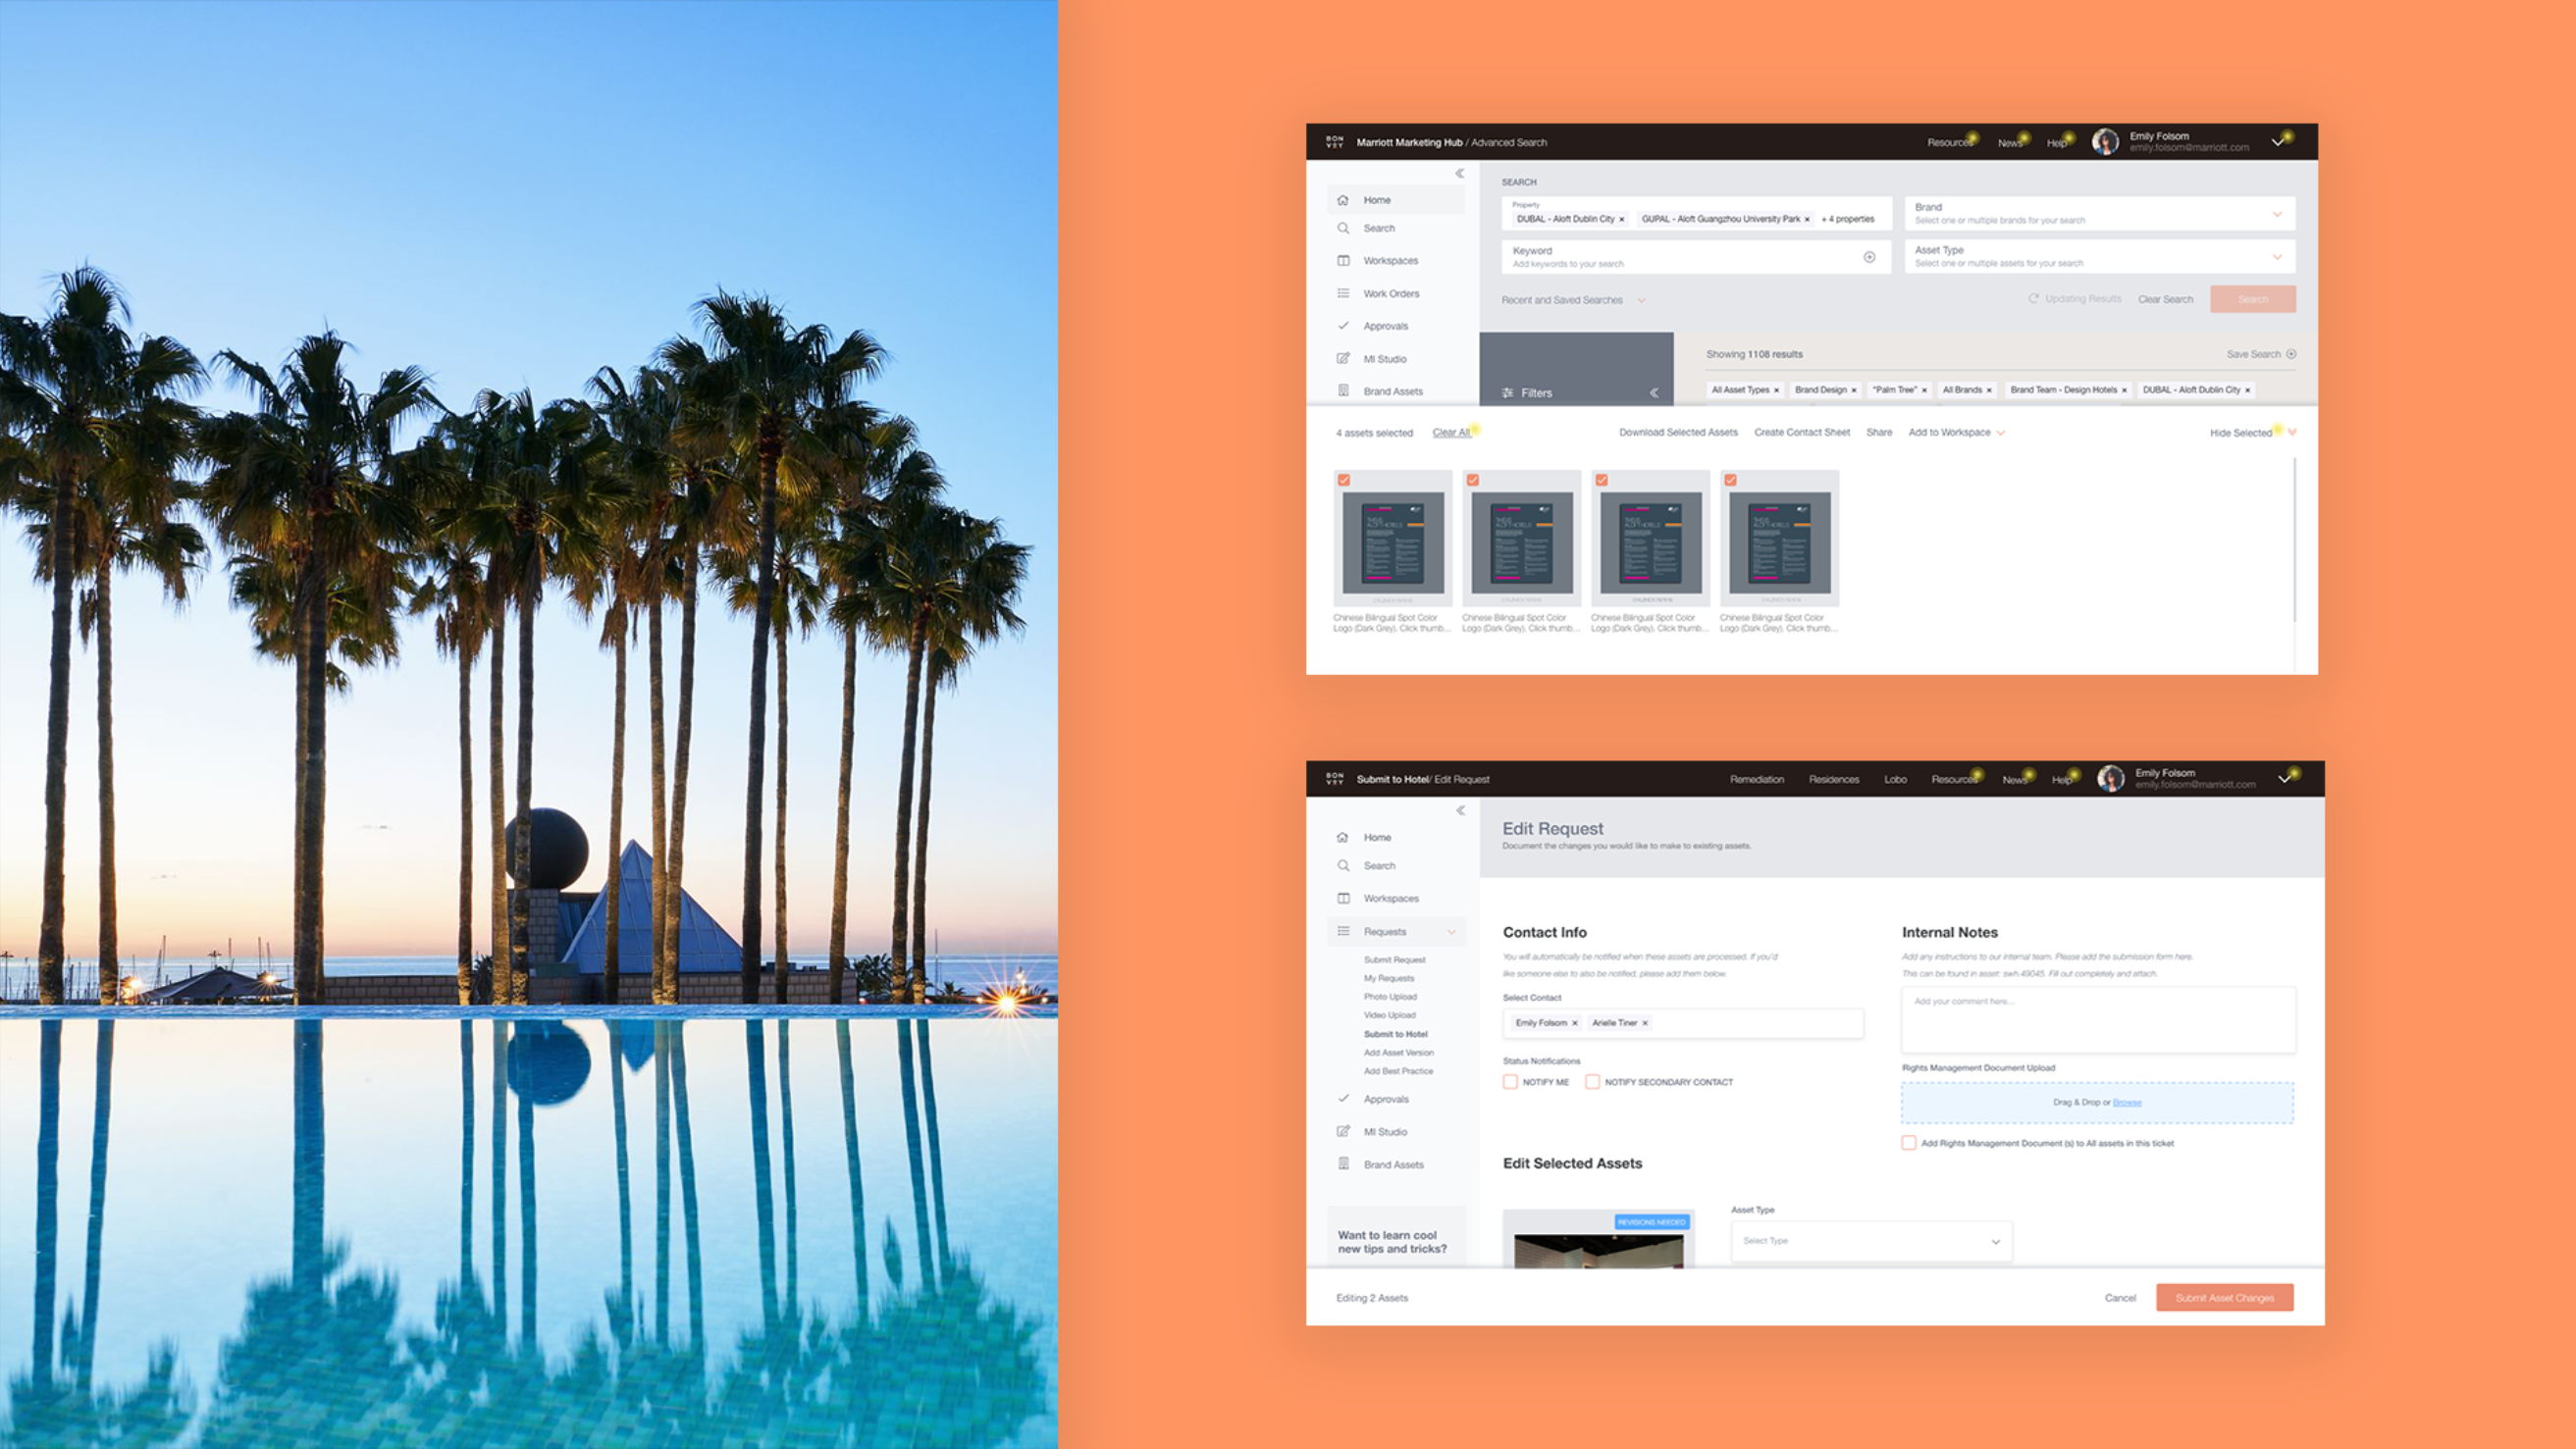Screen dimensions: 2576x1449
Task: Expand Recent and Saved Searches
Action: (x=1573, y=300)
